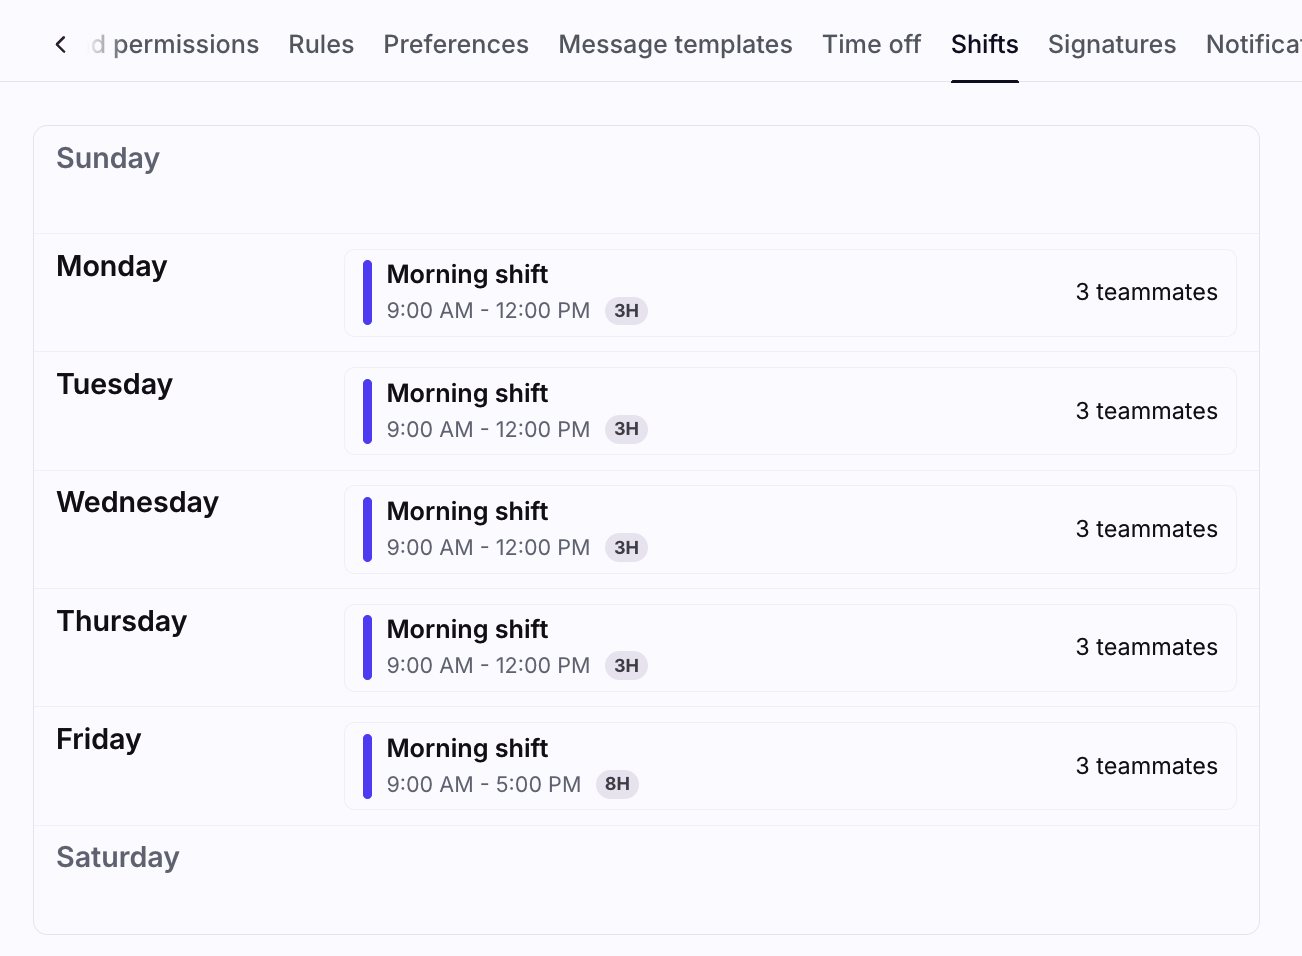Switch to the Signatures tab
The width and height of the screenshot is (1302, 956).
pos(1111,45)
